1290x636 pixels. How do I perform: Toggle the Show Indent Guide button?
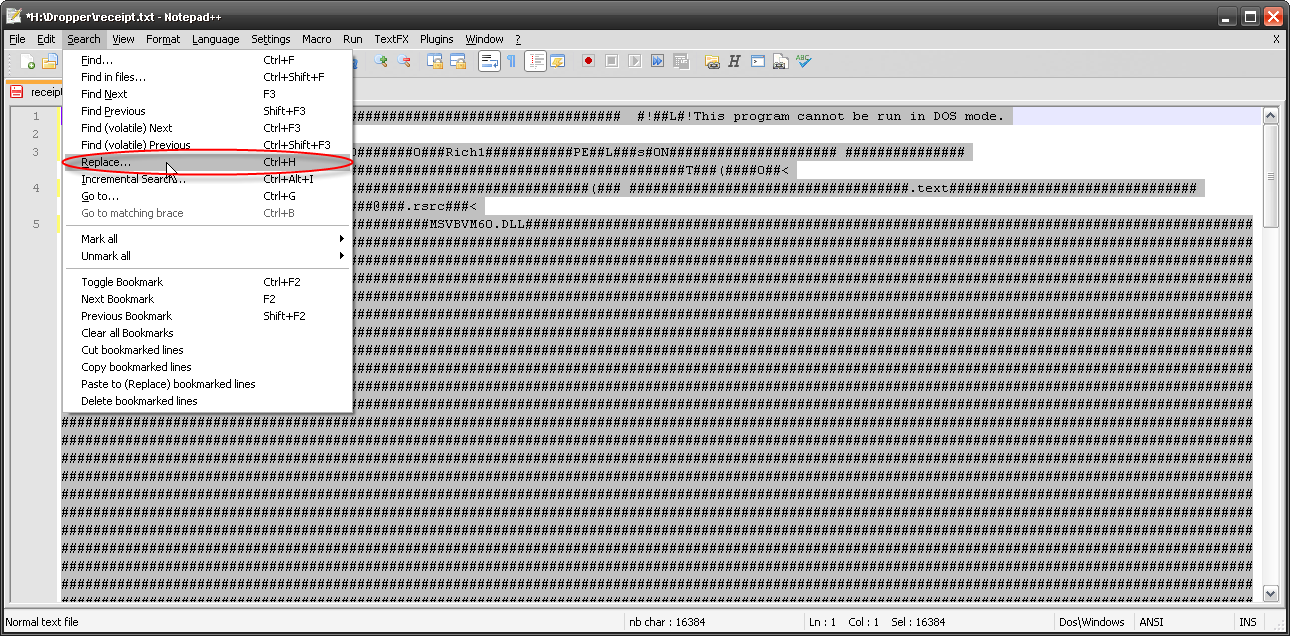tap(535, 61)
